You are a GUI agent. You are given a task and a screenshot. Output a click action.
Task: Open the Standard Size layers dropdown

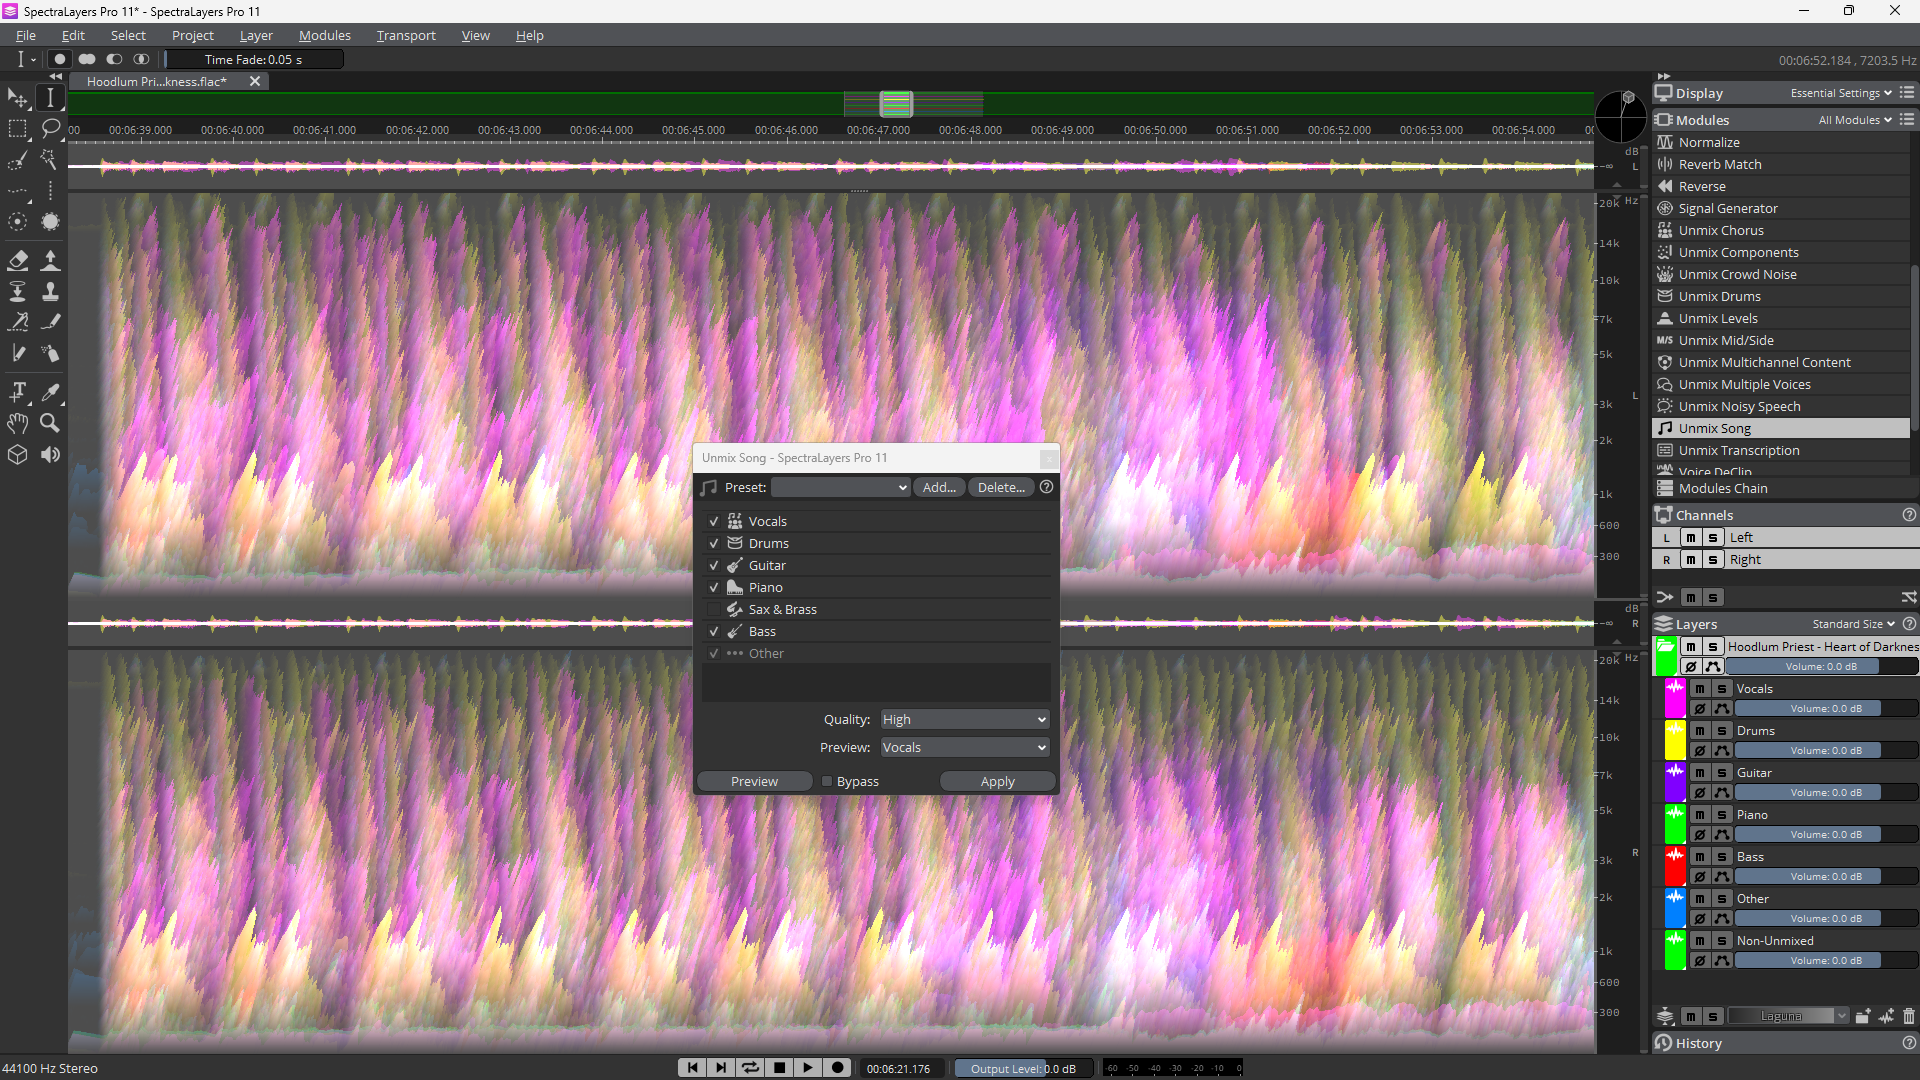[1853, 624]
